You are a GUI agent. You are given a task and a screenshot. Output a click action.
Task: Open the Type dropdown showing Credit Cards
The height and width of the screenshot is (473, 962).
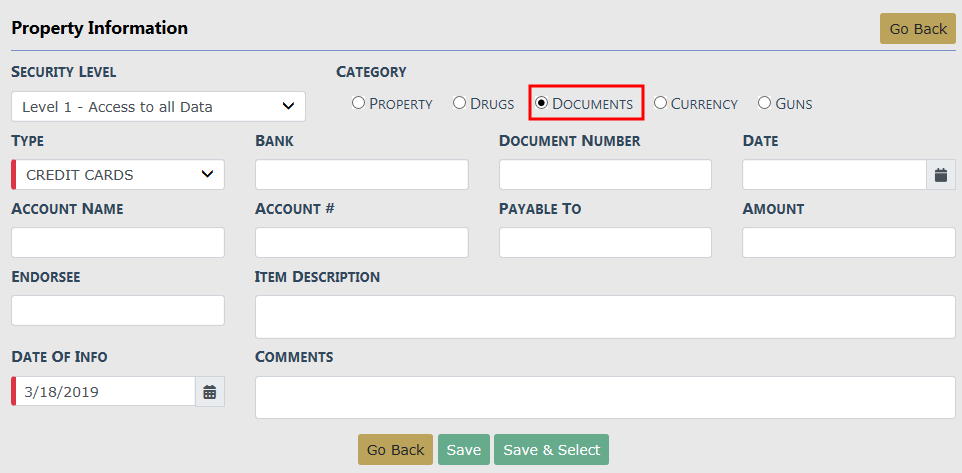(118, 175)
